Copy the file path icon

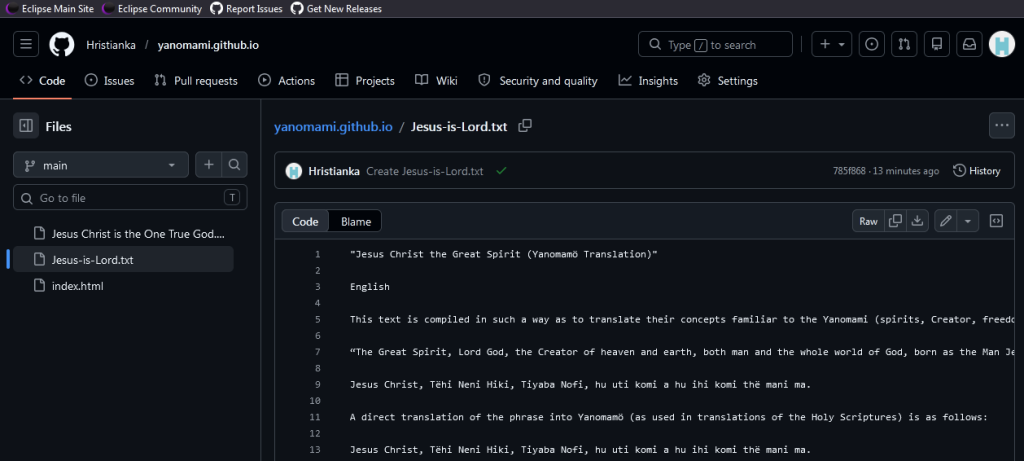525,126
